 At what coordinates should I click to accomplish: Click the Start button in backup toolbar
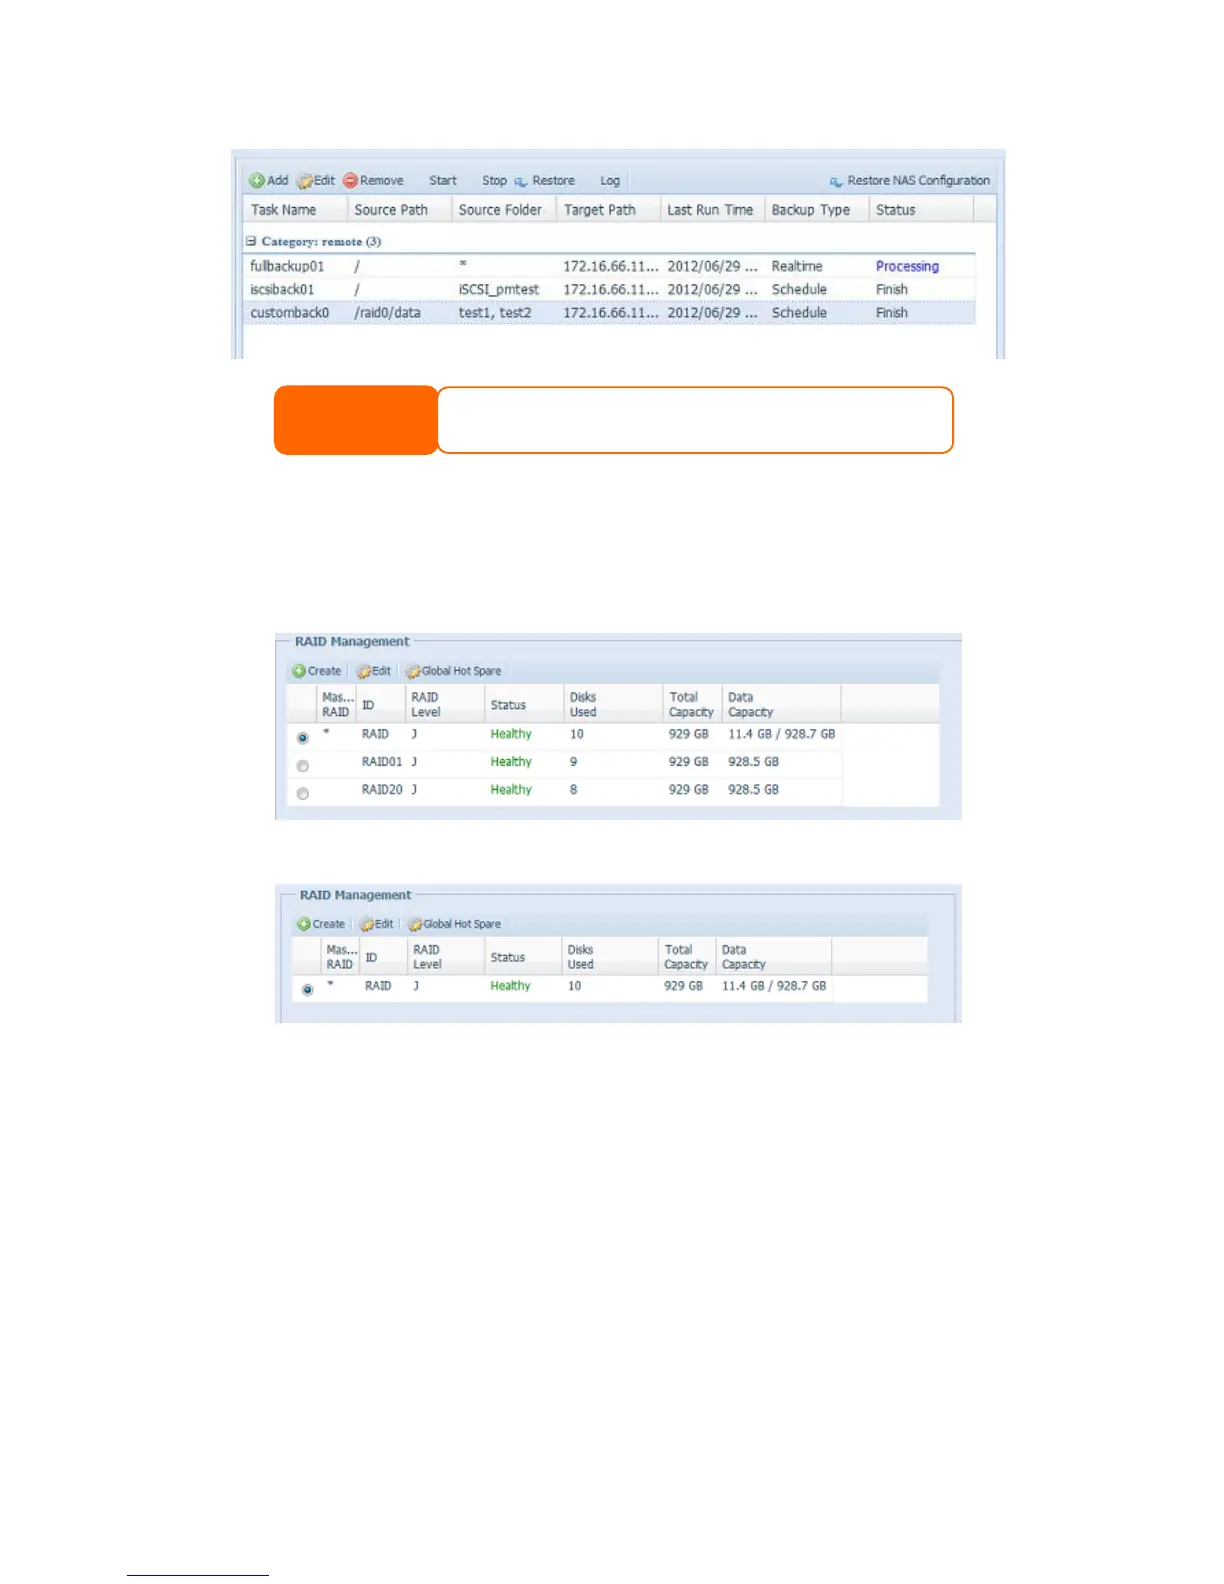tap(443, 181)
